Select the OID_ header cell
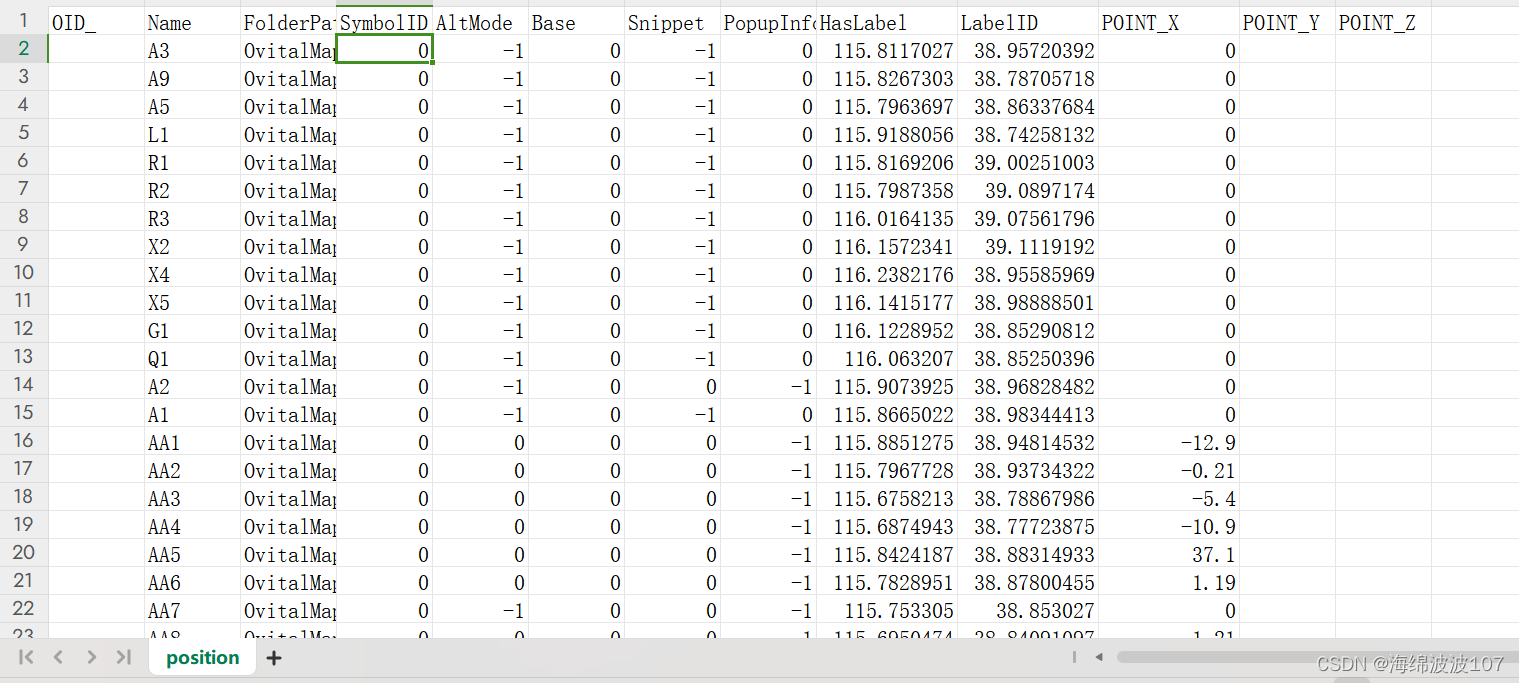 (x=96, y=22)
